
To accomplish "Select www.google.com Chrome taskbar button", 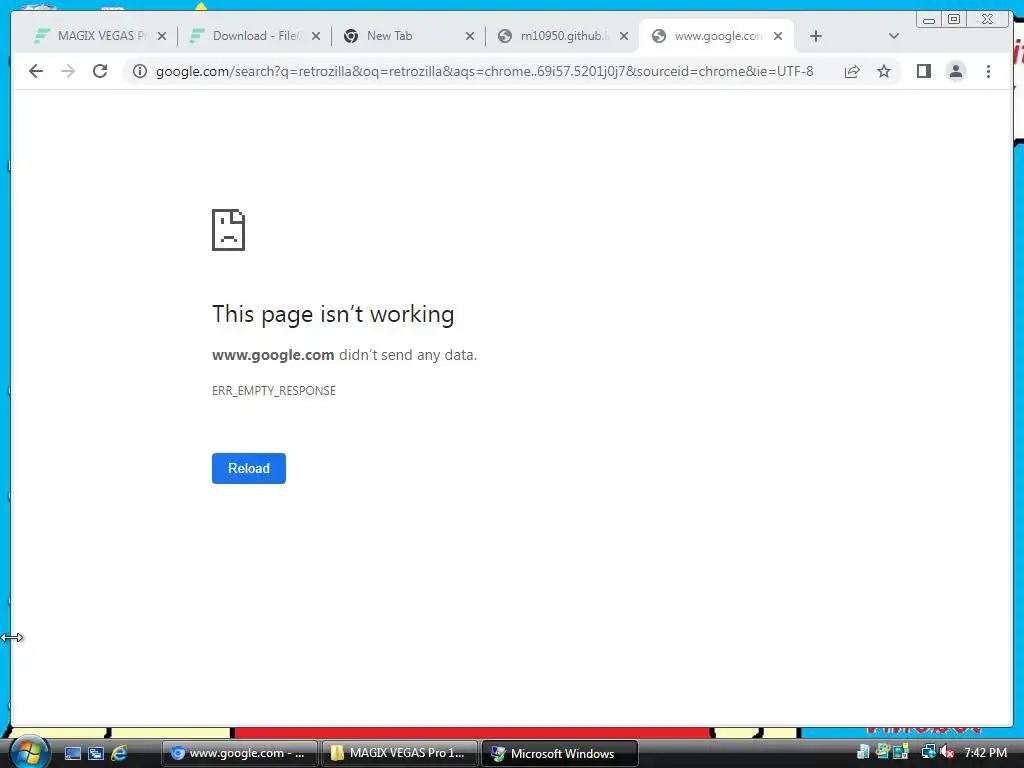I will [x=240, y=753].
